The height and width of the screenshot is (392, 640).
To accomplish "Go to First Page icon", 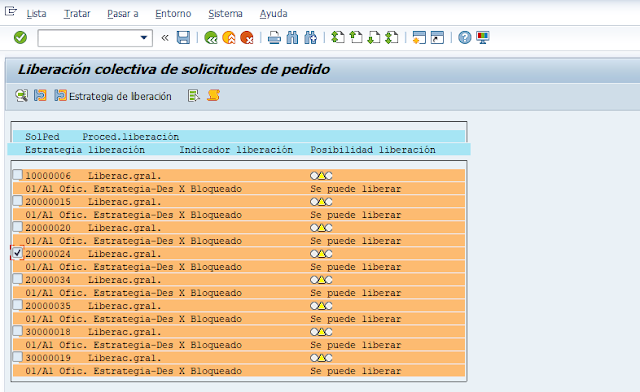I will pyautogui.click(x=338, y=38).
